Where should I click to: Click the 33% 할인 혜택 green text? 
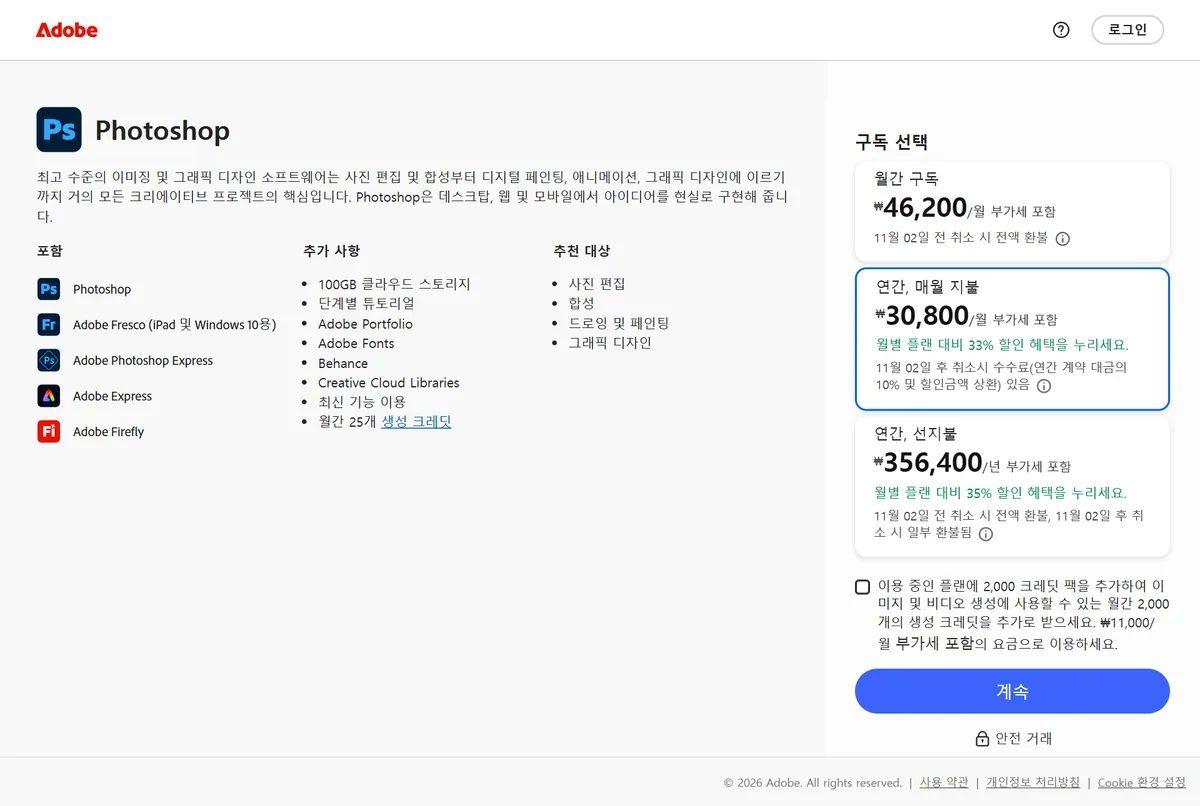1003,345
